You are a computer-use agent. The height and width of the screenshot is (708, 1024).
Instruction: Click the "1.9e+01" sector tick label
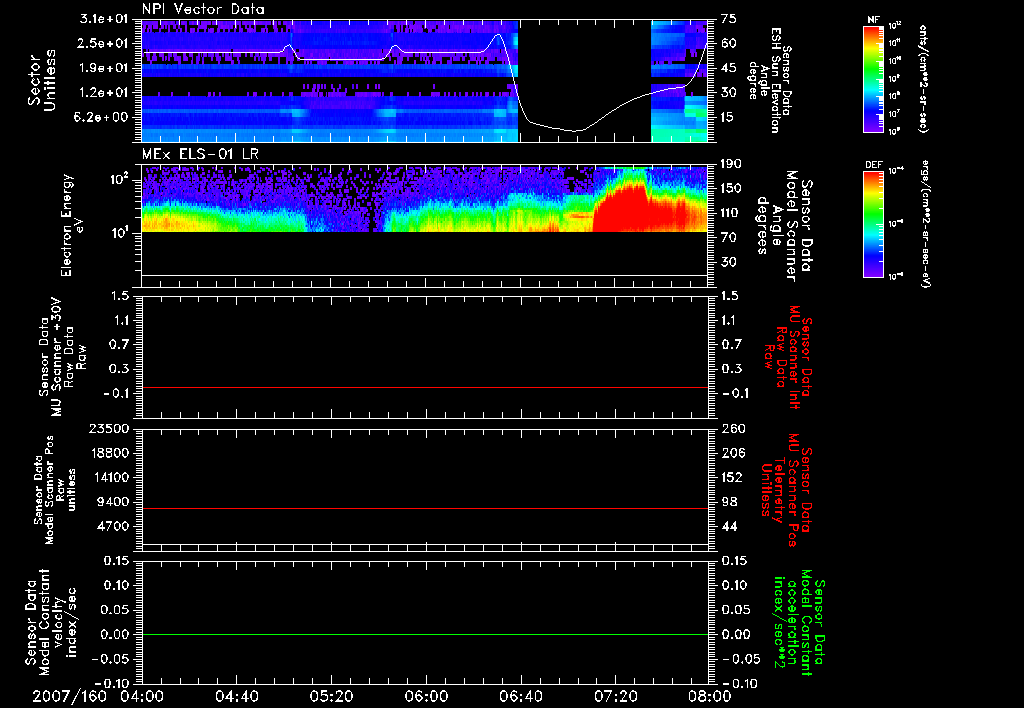click(104, 68)
